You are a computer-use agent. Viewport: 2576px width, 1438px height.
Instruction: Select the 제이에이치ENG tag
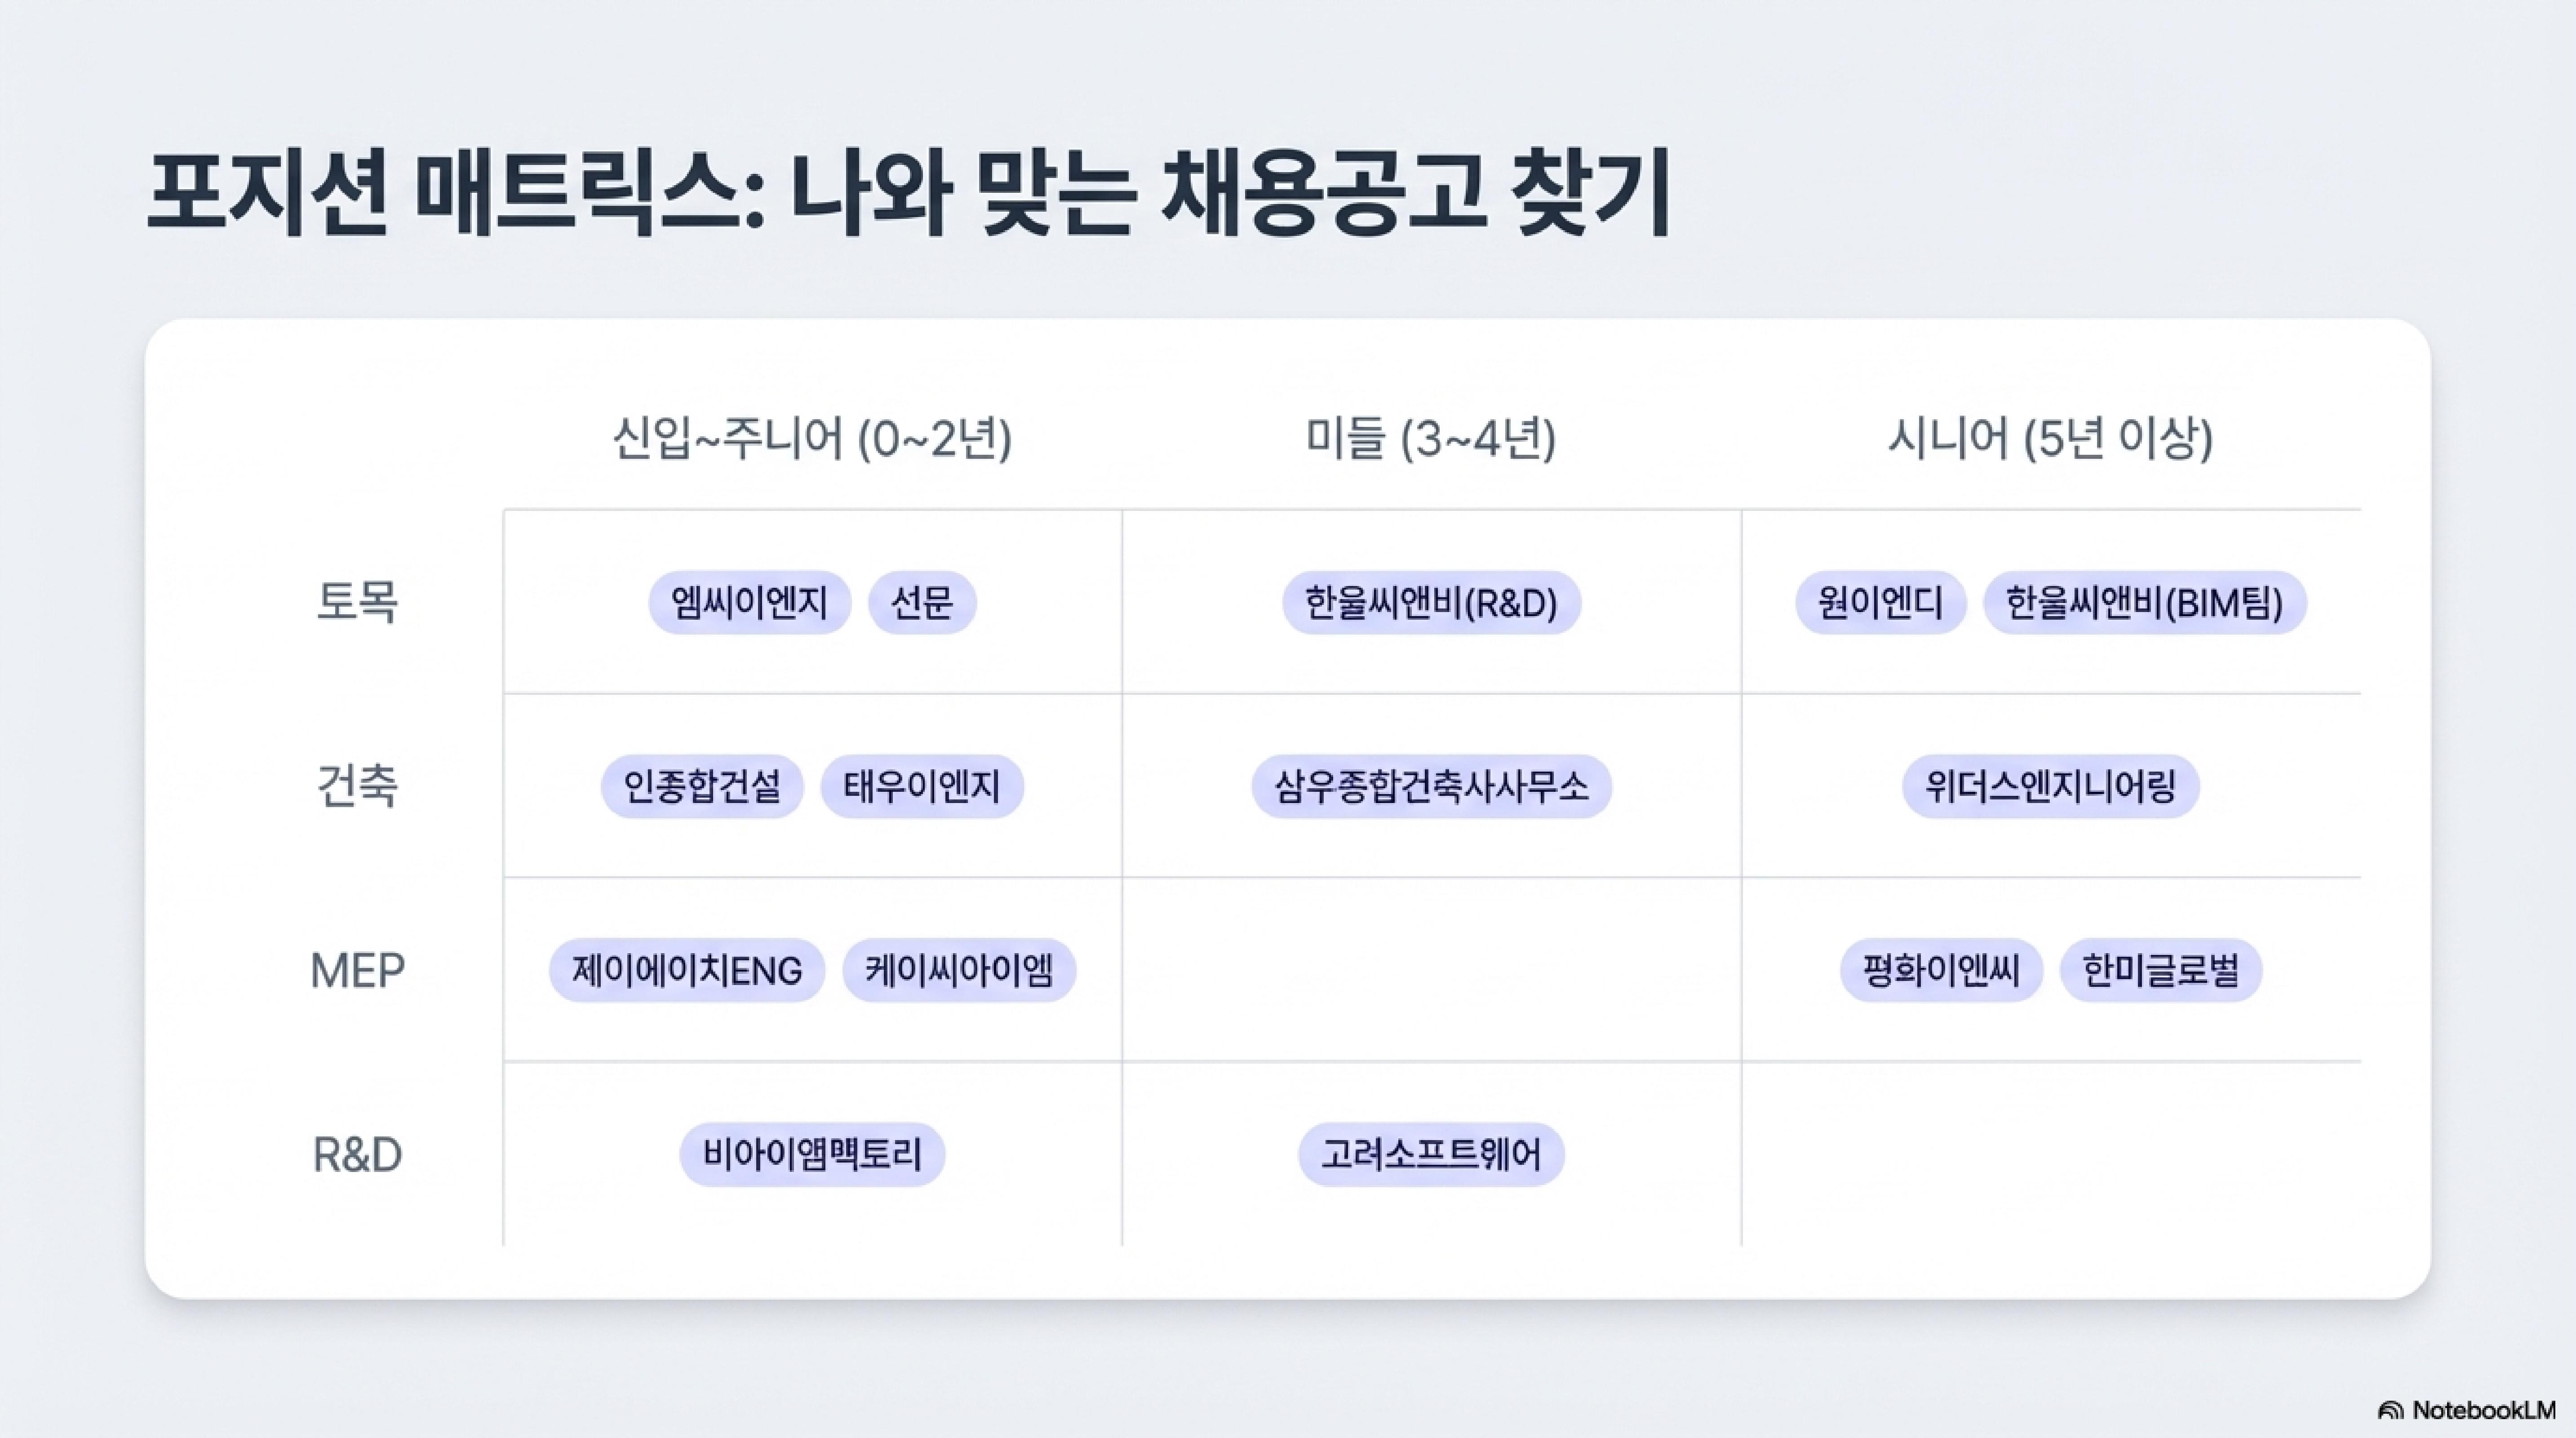tap(687, 971)
